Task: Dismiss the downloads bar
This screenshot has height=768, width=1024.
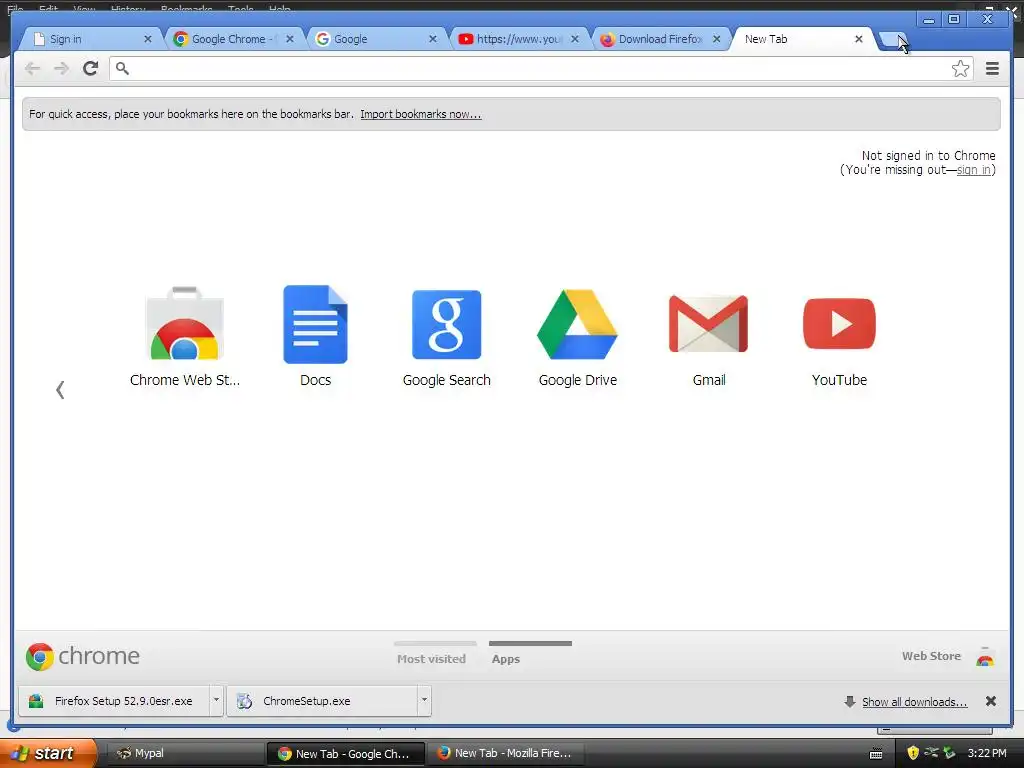Action: 991,701
